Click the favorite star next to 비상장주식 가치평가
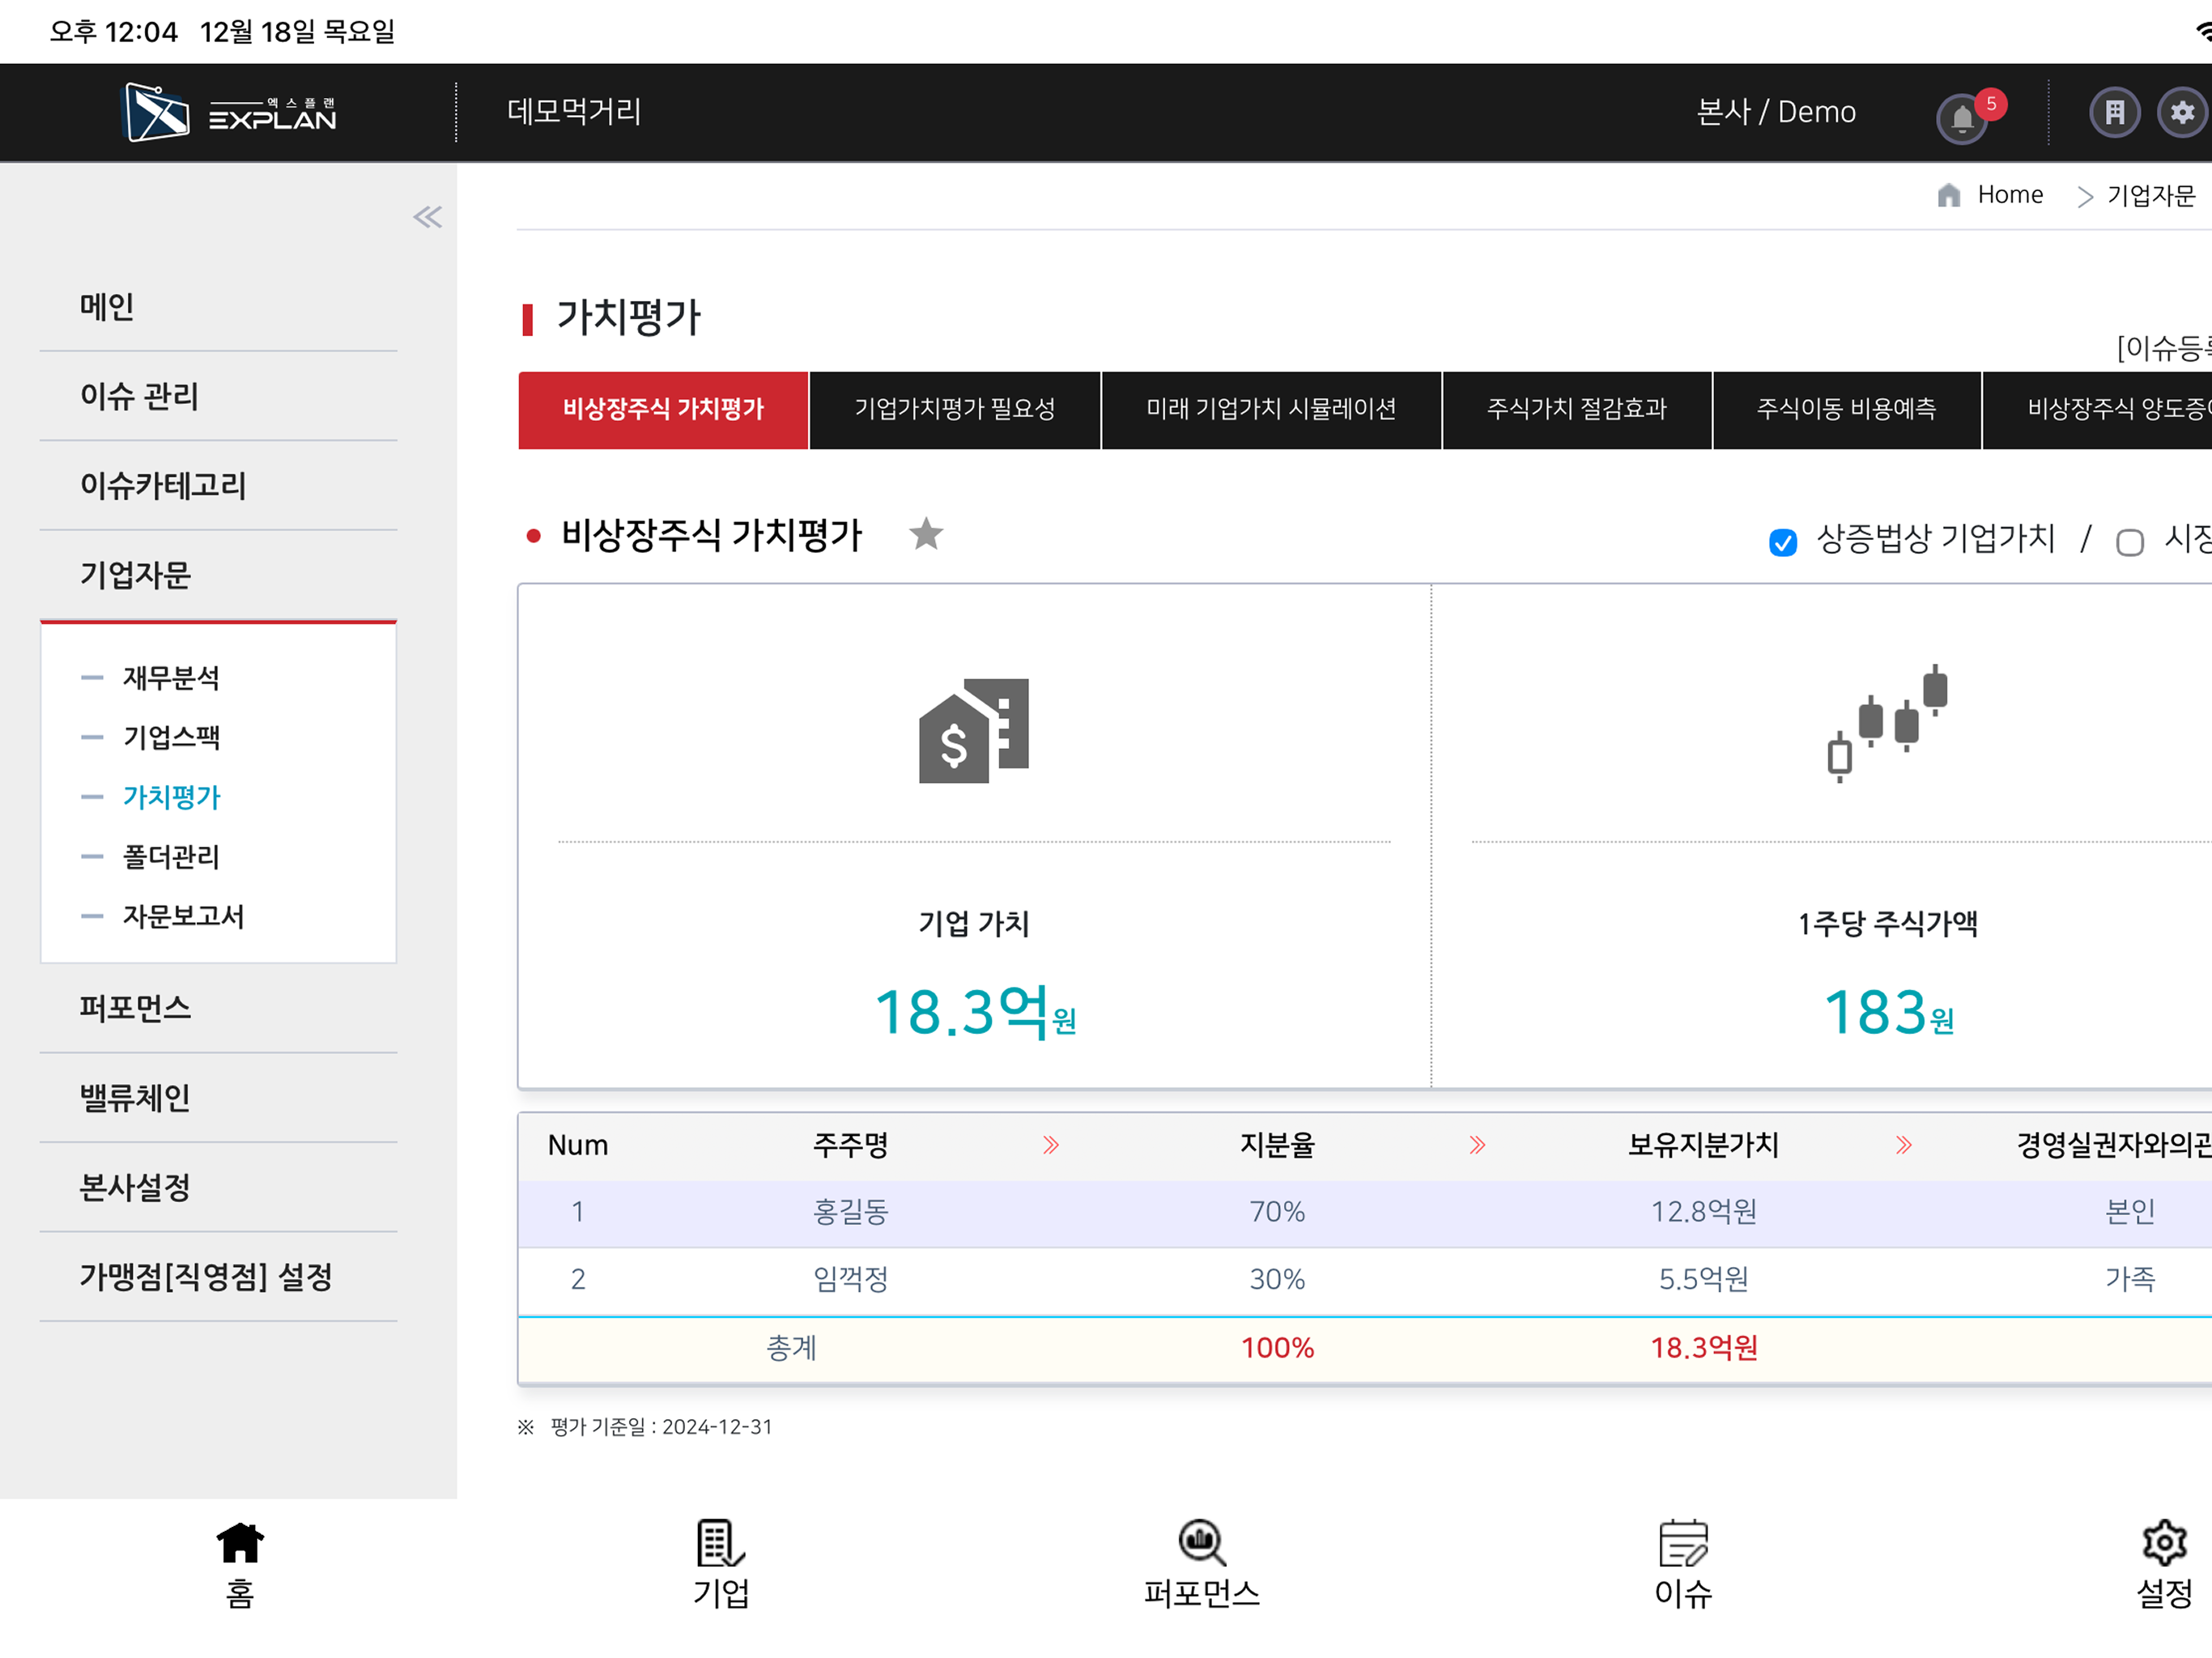This screenshot has width=2212, height=1658. (926, 534)
